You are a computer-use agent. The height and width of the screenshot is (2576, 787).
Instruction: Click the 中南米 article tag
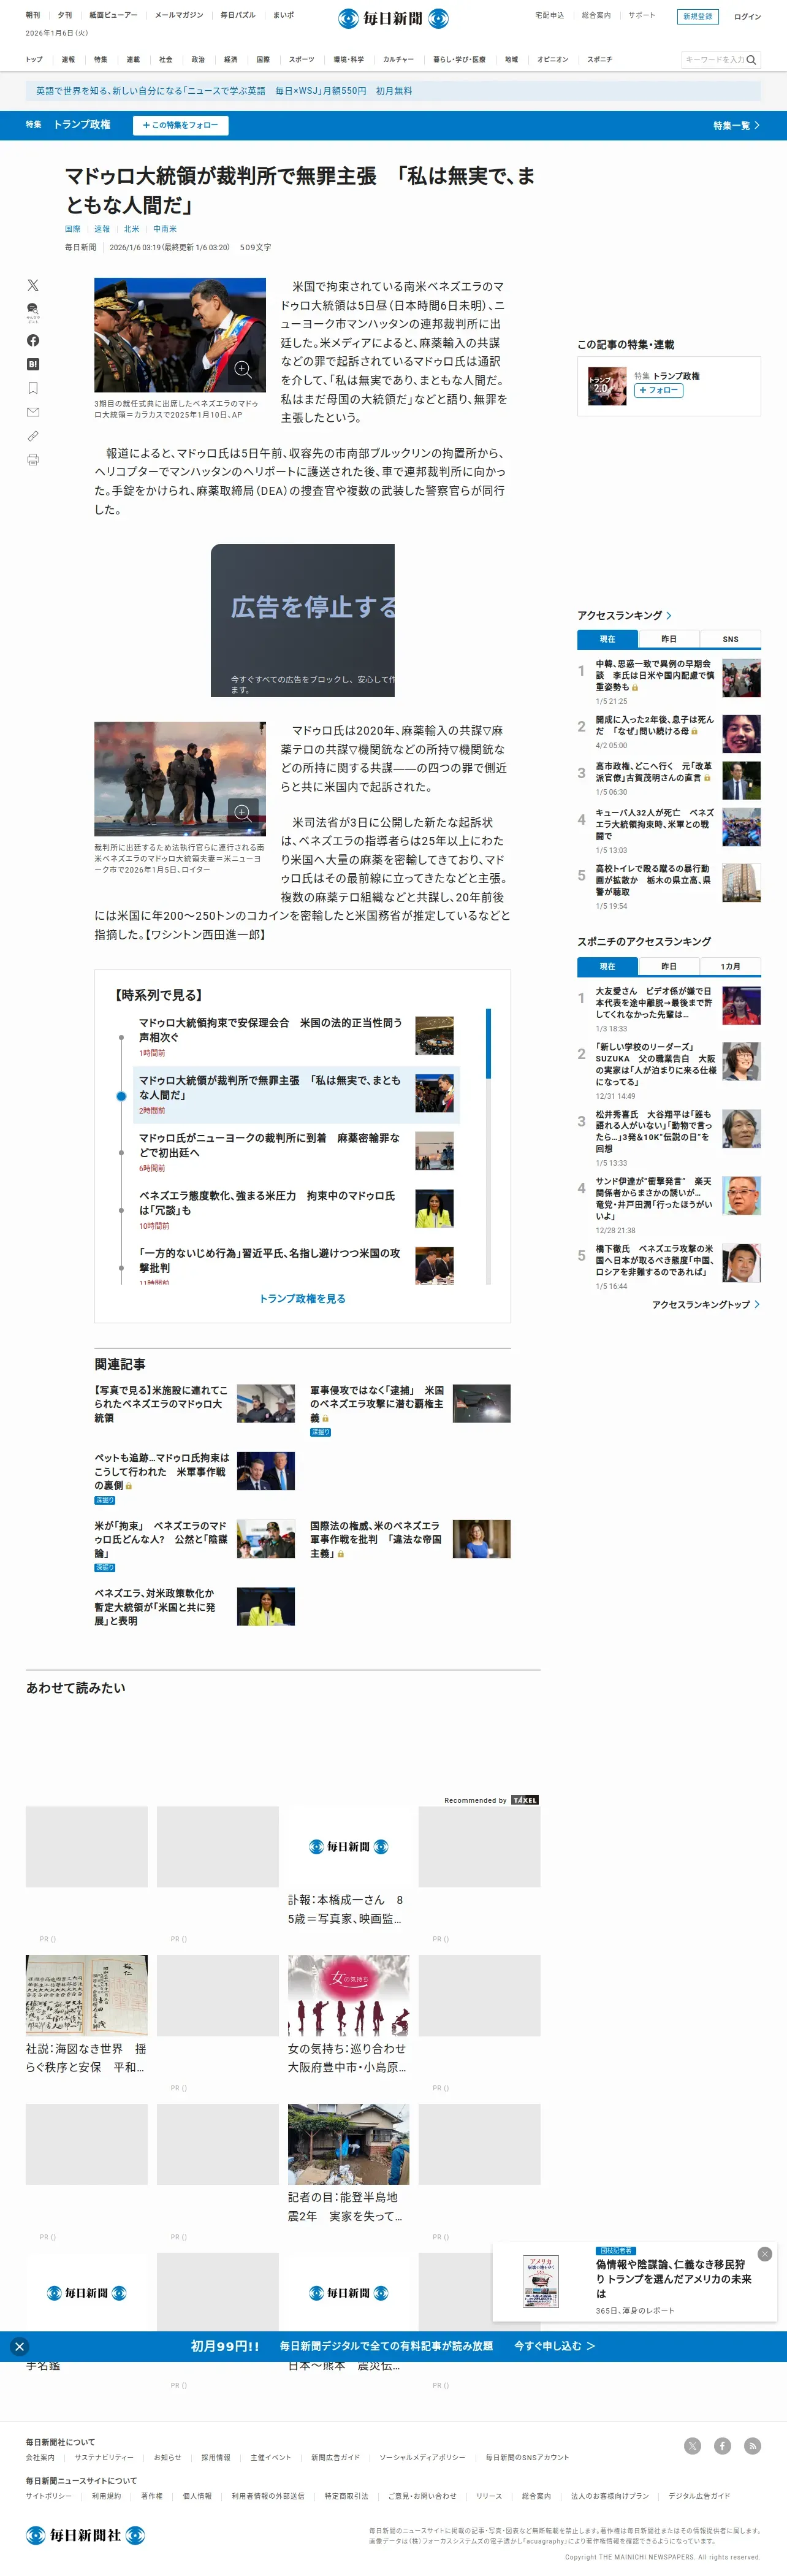(164, 229)
